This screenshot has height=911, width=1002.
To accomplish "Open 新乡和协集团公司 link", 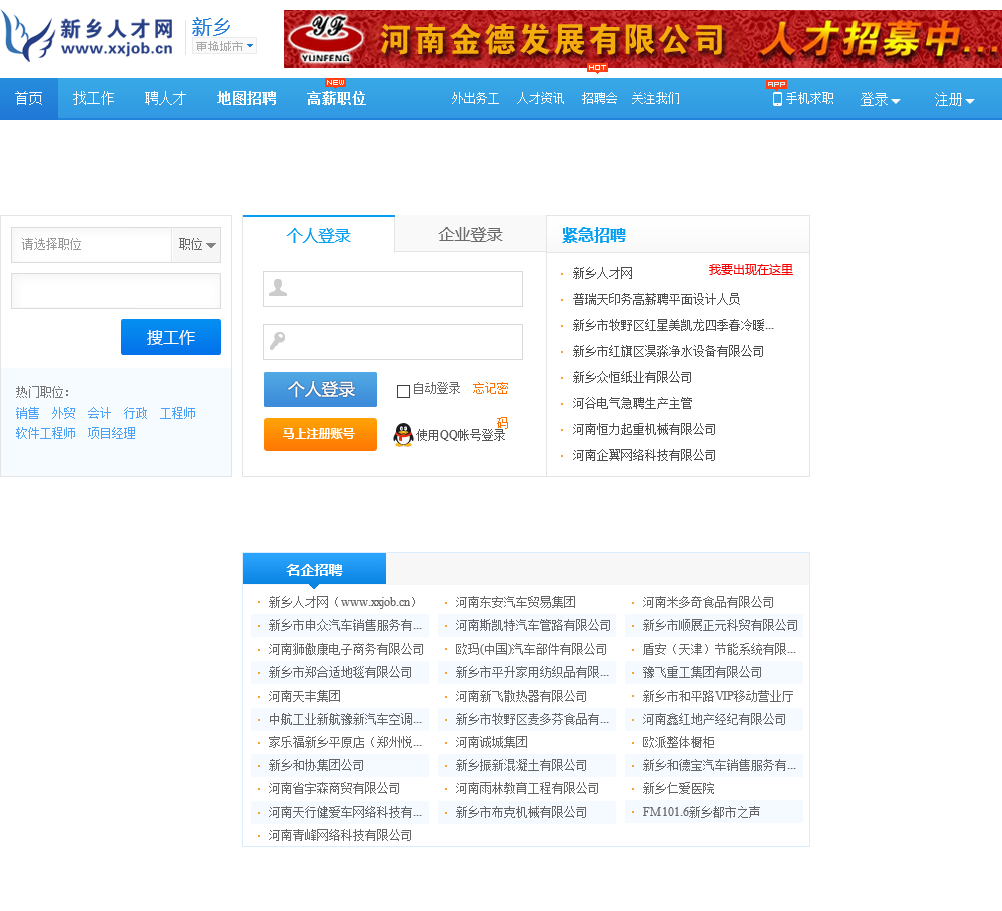I will click(316, 765).
